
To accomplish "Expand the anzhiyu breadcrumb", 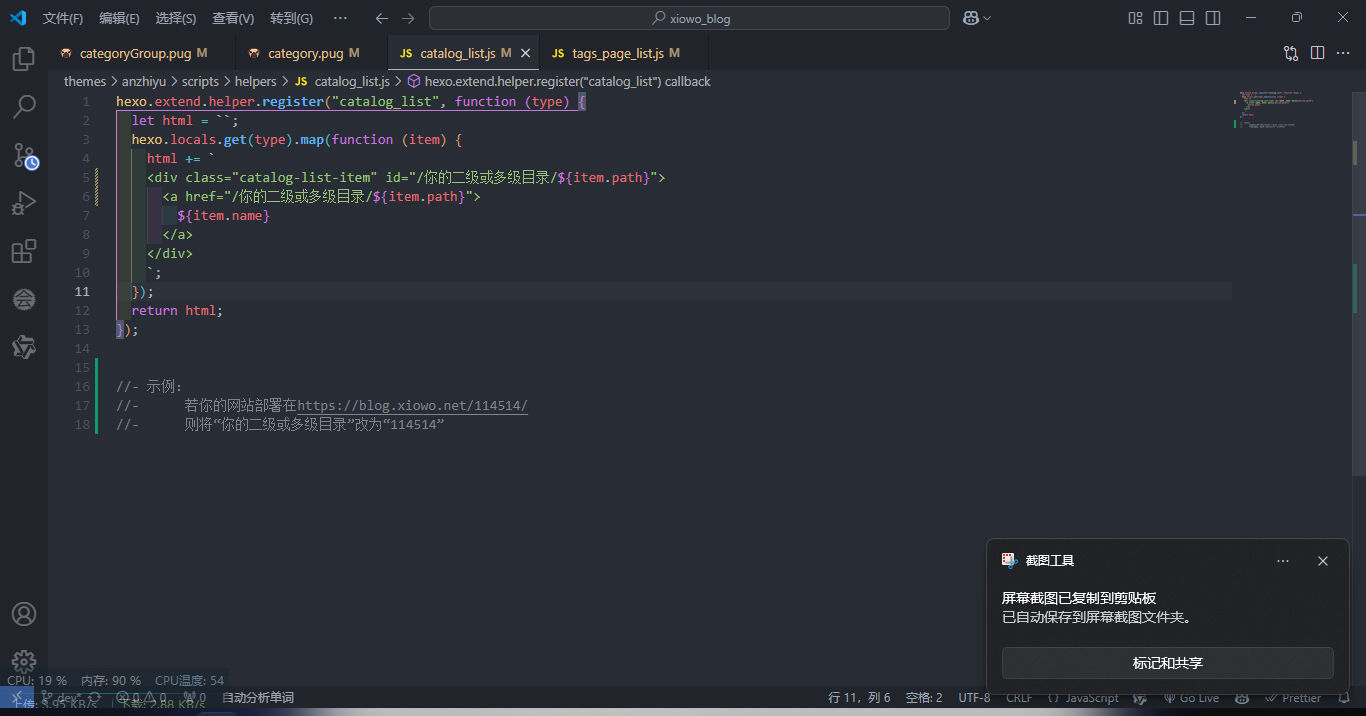I will [x=144, y=81].
